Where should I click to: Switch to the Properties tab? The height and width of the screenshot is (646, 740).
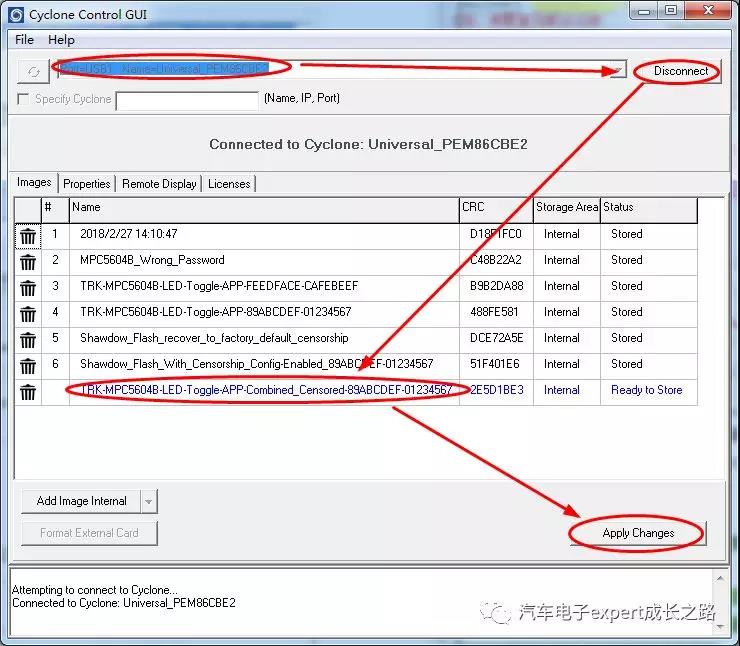coord(87,184)
